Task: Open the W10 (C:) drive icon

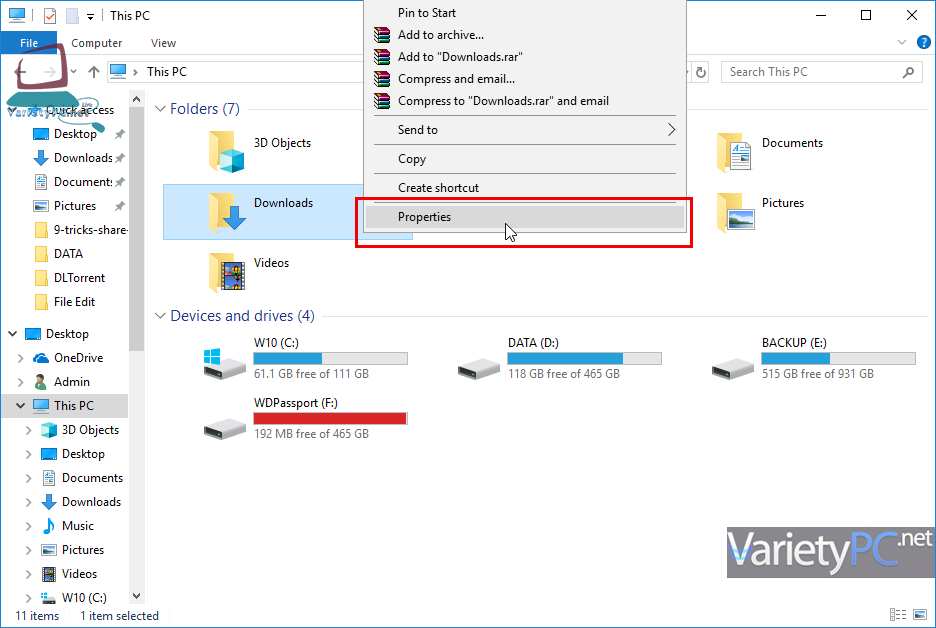Action: tap(225, 365)
